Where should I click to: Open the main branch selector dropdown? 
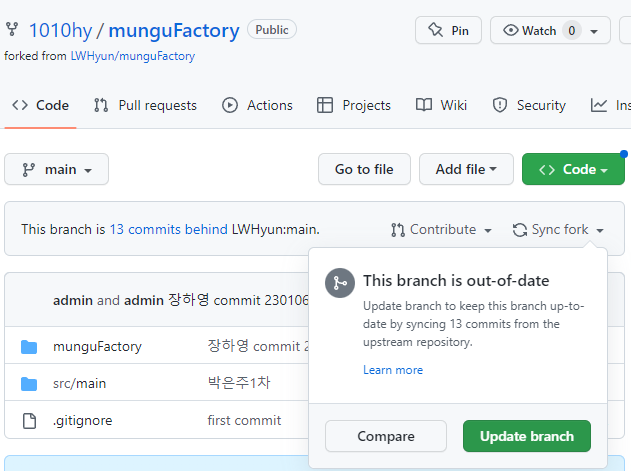pyautogui.click(x=56, y=169)
